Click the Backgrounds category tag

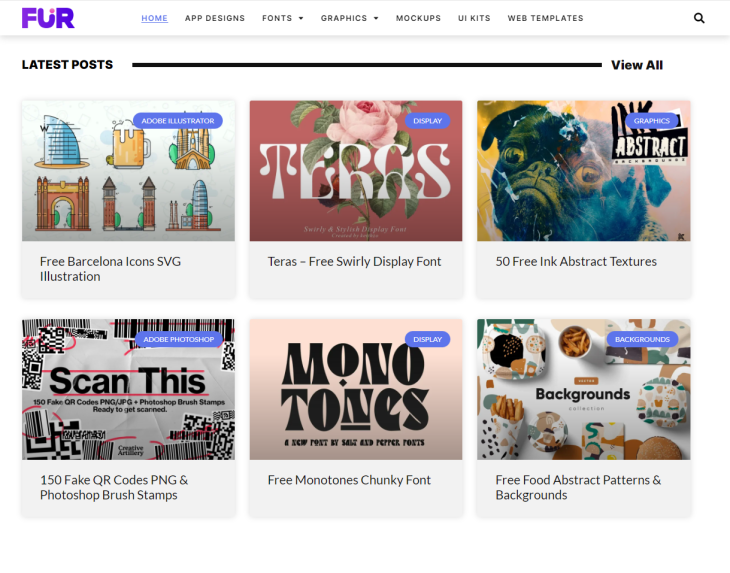(x=642, y=339)
